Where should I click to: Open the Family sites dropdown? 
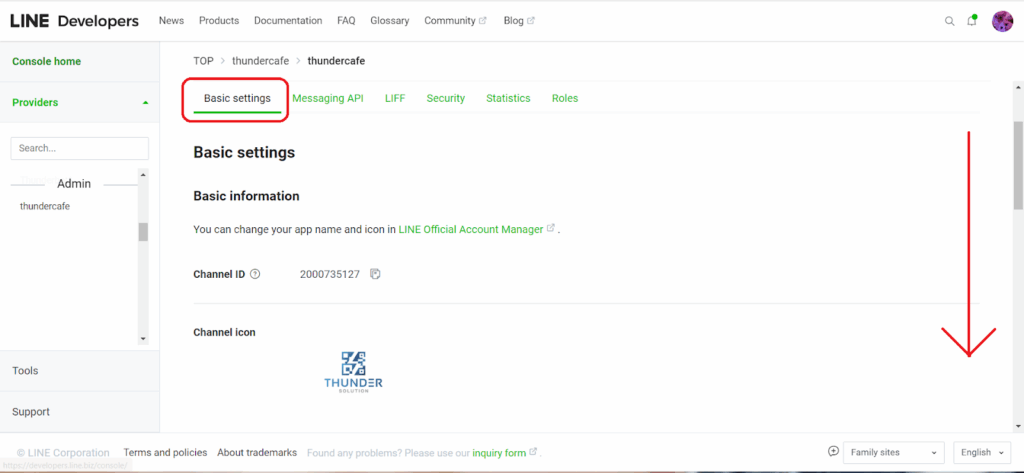tap(893, 453)
